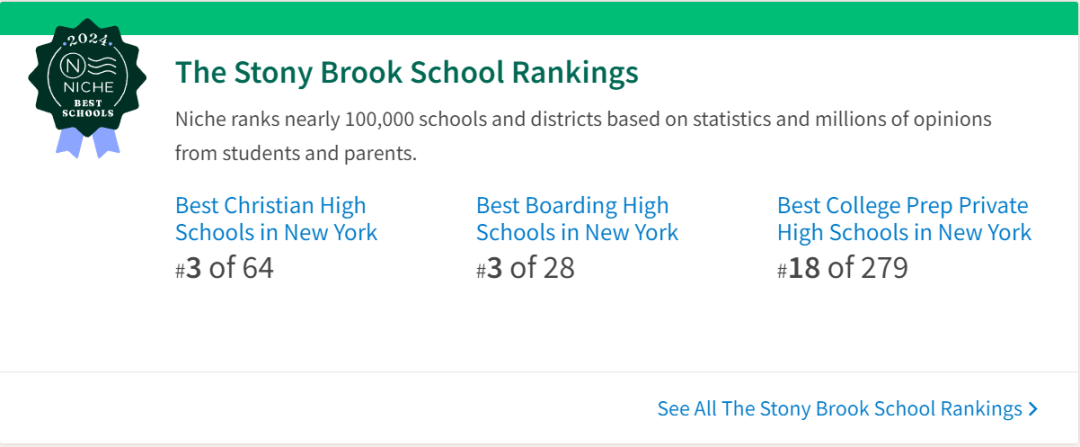Click the circled N logo on the badge
The image size is (1080, 447).
(72, 66)
